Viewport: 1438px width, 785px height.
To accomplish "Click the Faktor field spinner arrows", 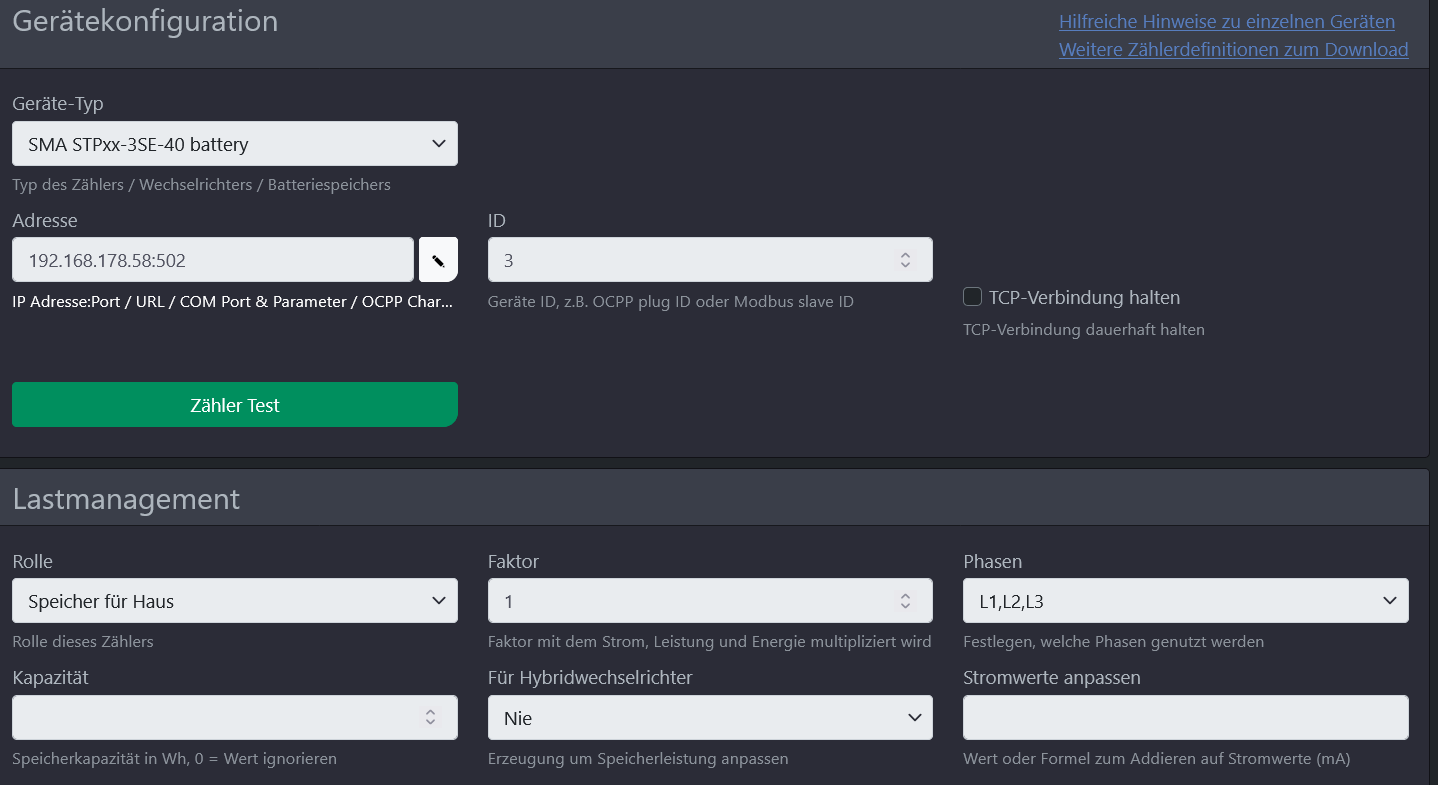I will (905, 601).
